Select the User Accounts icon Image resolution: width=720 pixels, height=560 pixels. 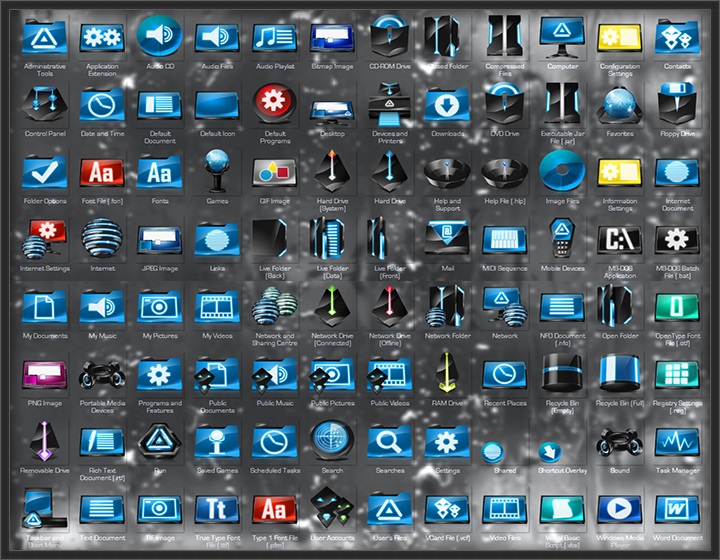tap(332, 508)
